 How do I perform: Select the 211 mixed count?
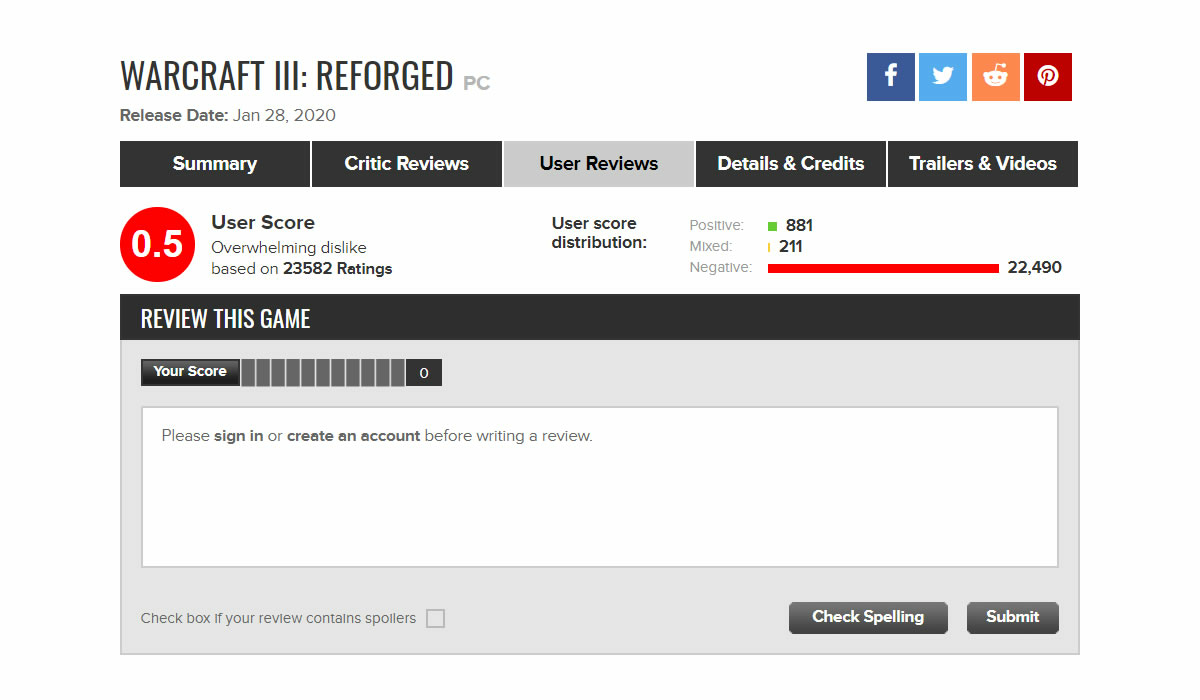point(790,247)
